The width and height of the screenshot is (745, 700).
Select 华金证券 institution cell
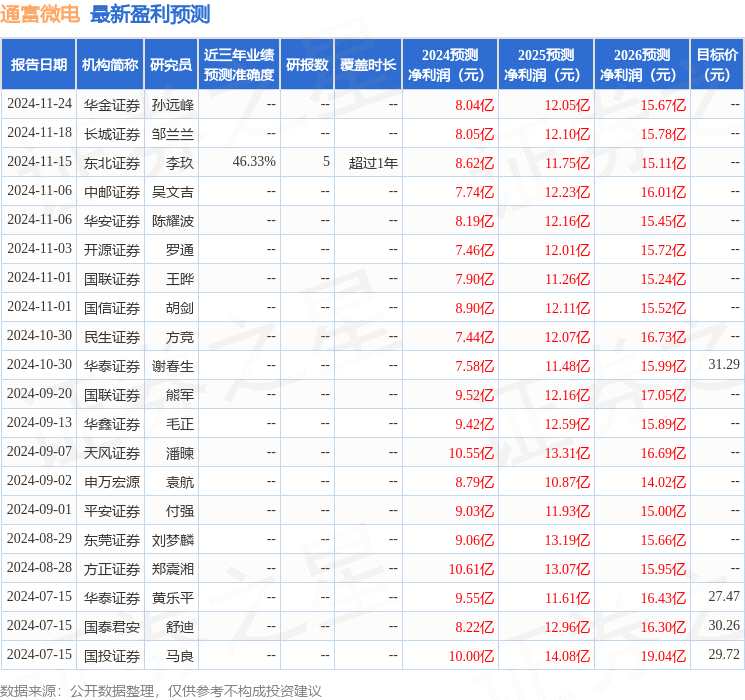[112, 105]
